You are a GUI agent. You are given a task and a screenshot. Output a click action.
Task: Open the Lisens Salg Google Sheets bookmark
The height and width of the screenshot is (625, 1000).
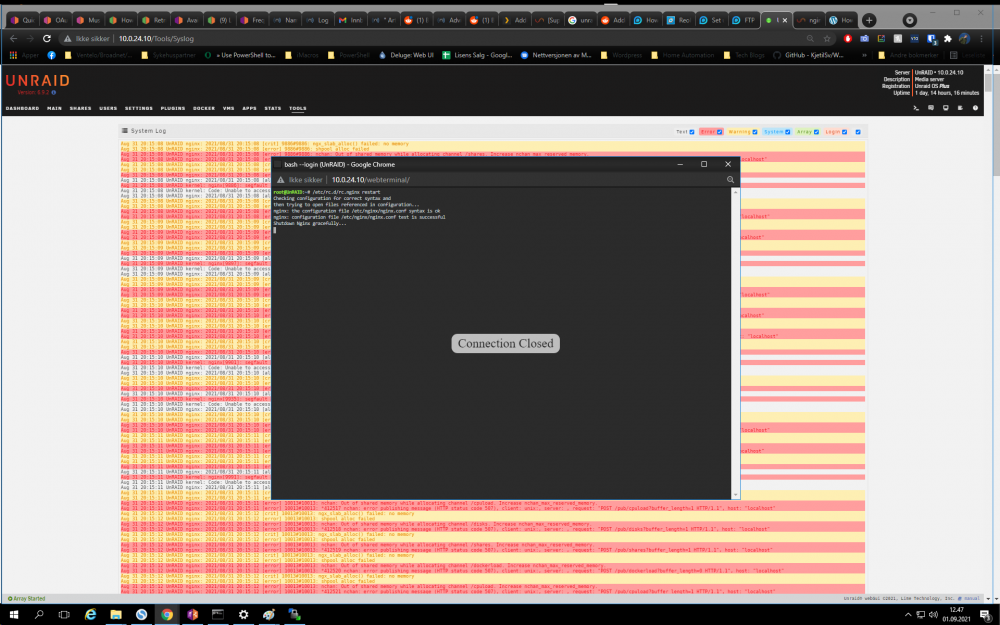click(x=477, y=55)
